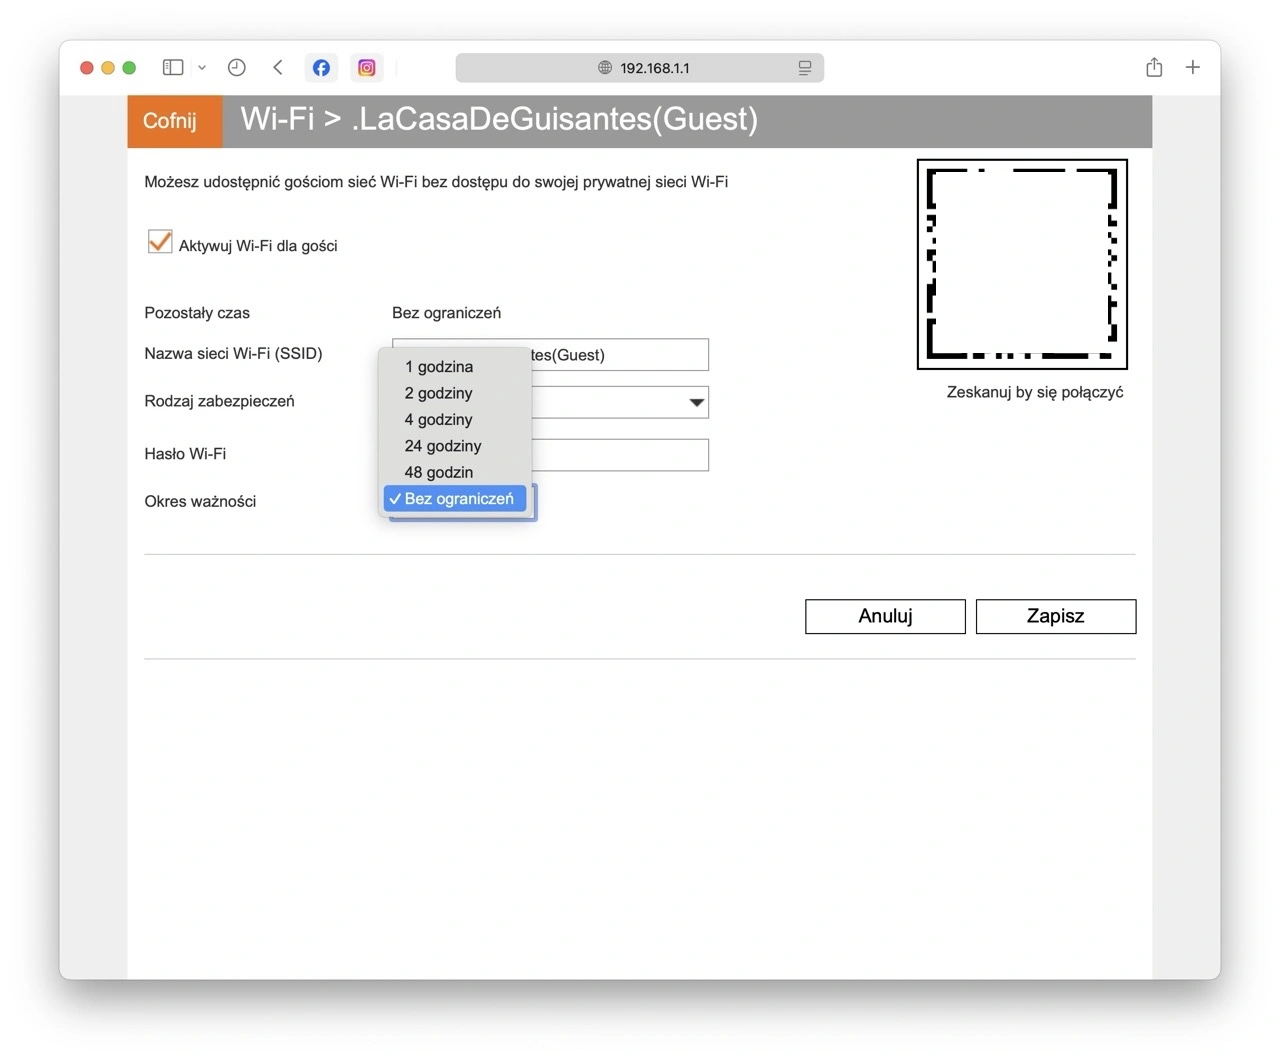1280x1058 pixels.
Task: Open the browsing history clock icon
Action: (237, 67)
